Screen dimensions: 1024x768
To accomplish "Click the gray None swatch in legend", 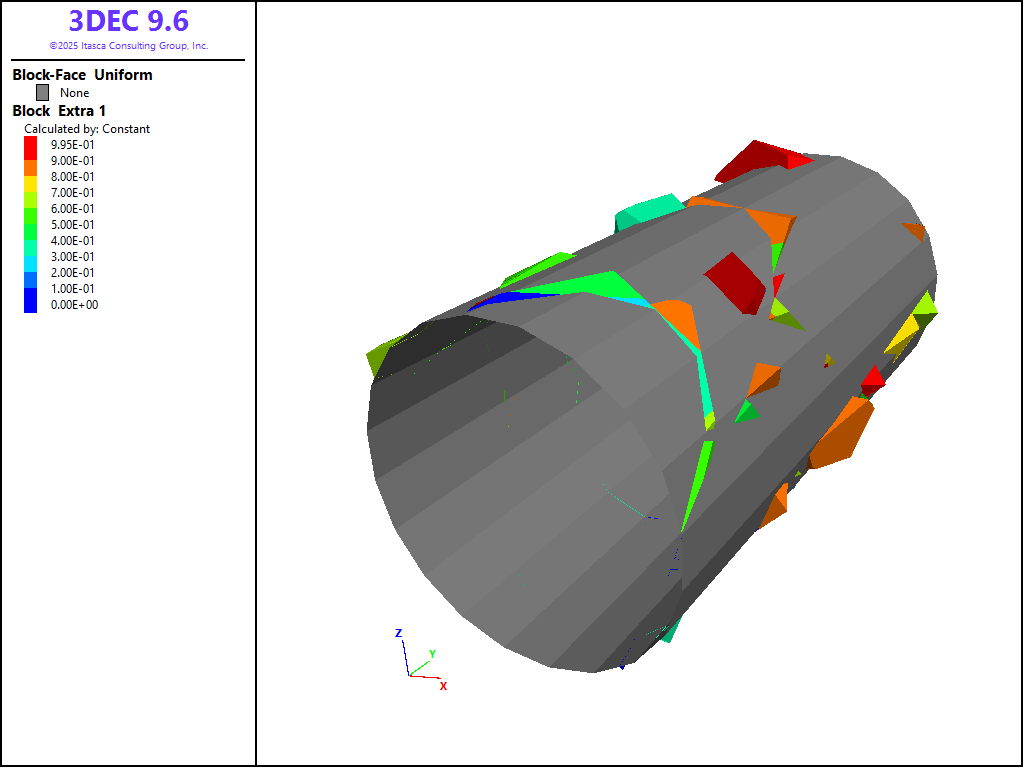I will [x=42, y=92].
